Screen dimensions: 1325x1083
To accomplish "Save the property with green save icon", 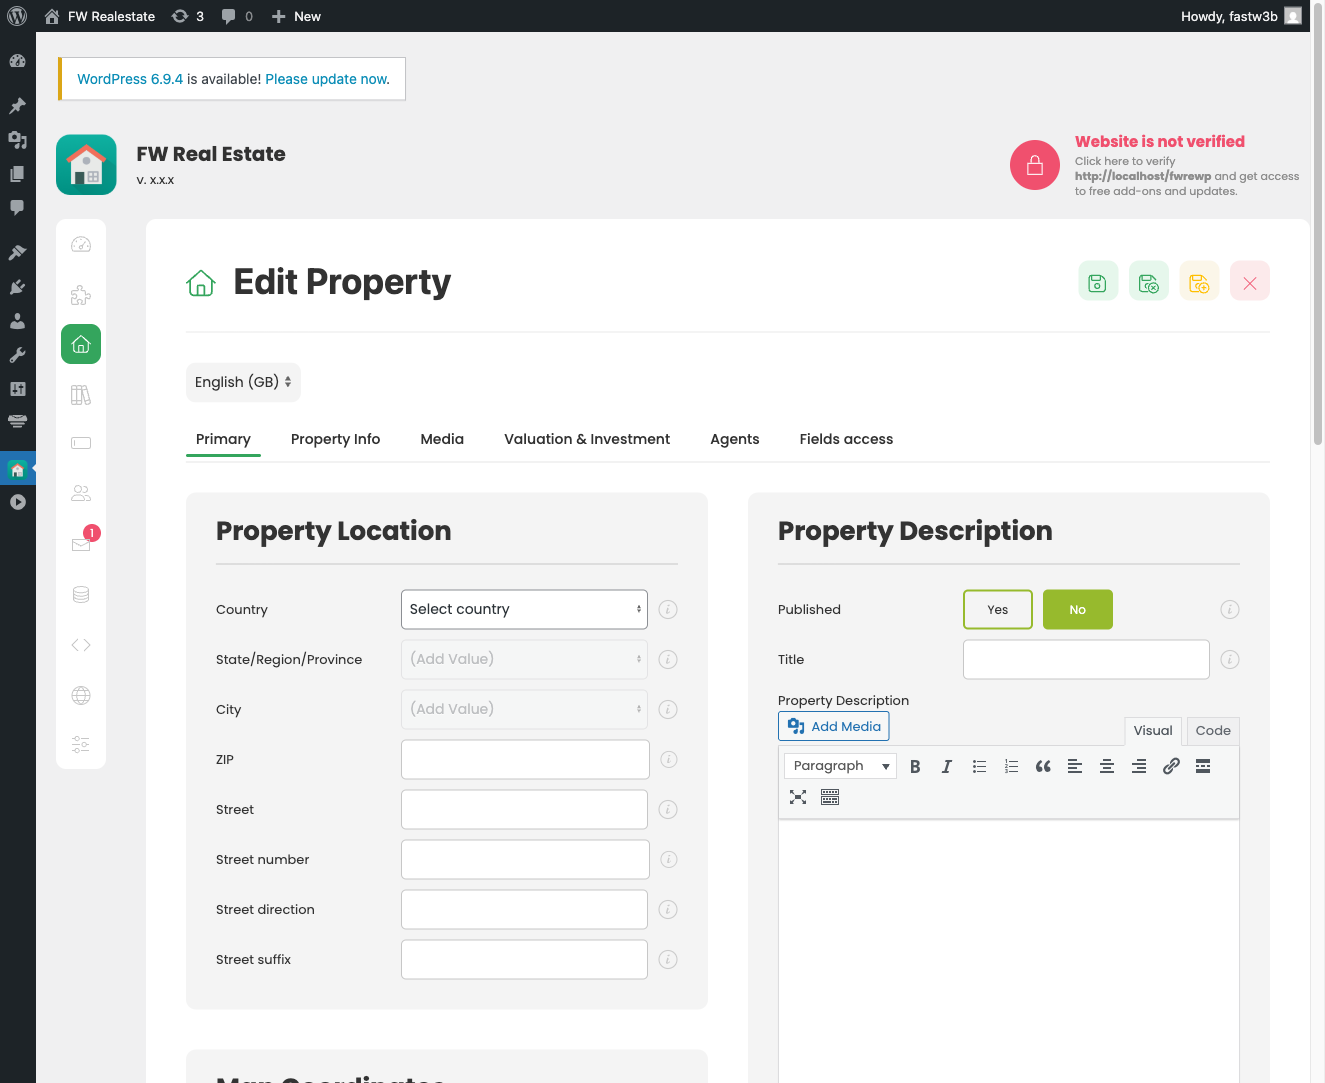I will (1097, 281).
